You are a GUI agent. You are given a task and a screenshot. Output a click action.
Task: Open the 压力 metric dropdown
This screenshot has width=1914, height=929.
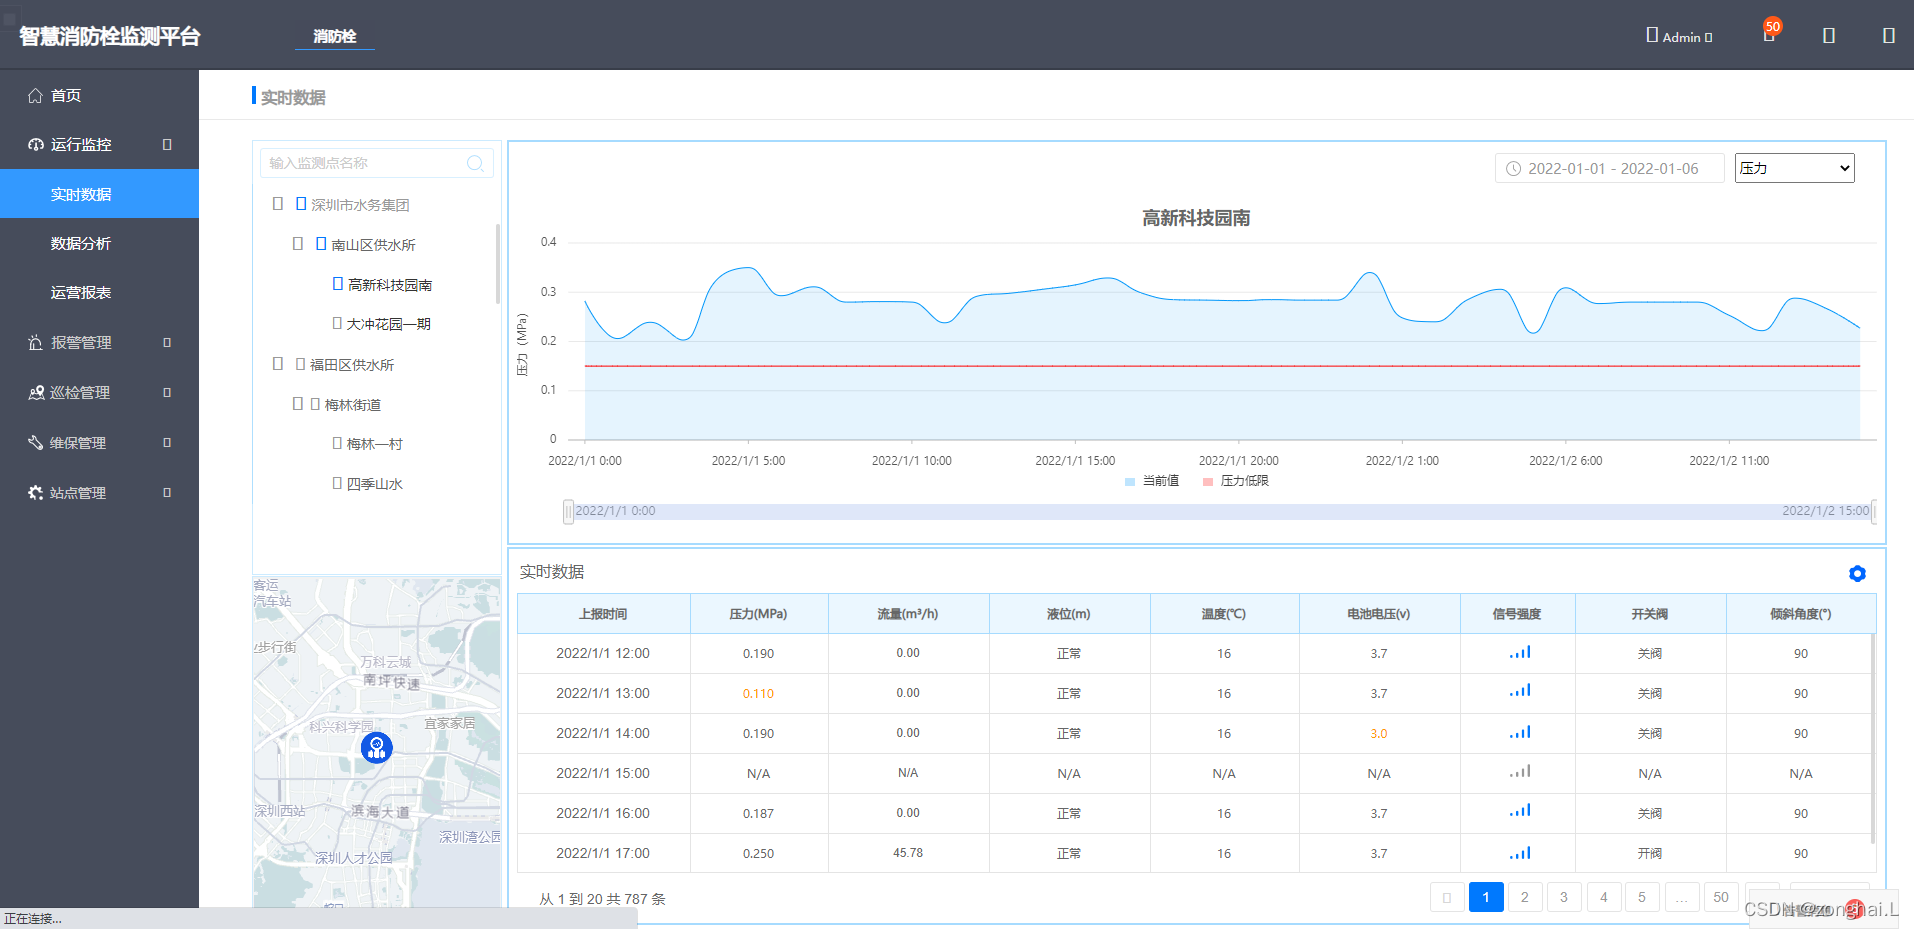[x=1794, y=168]
